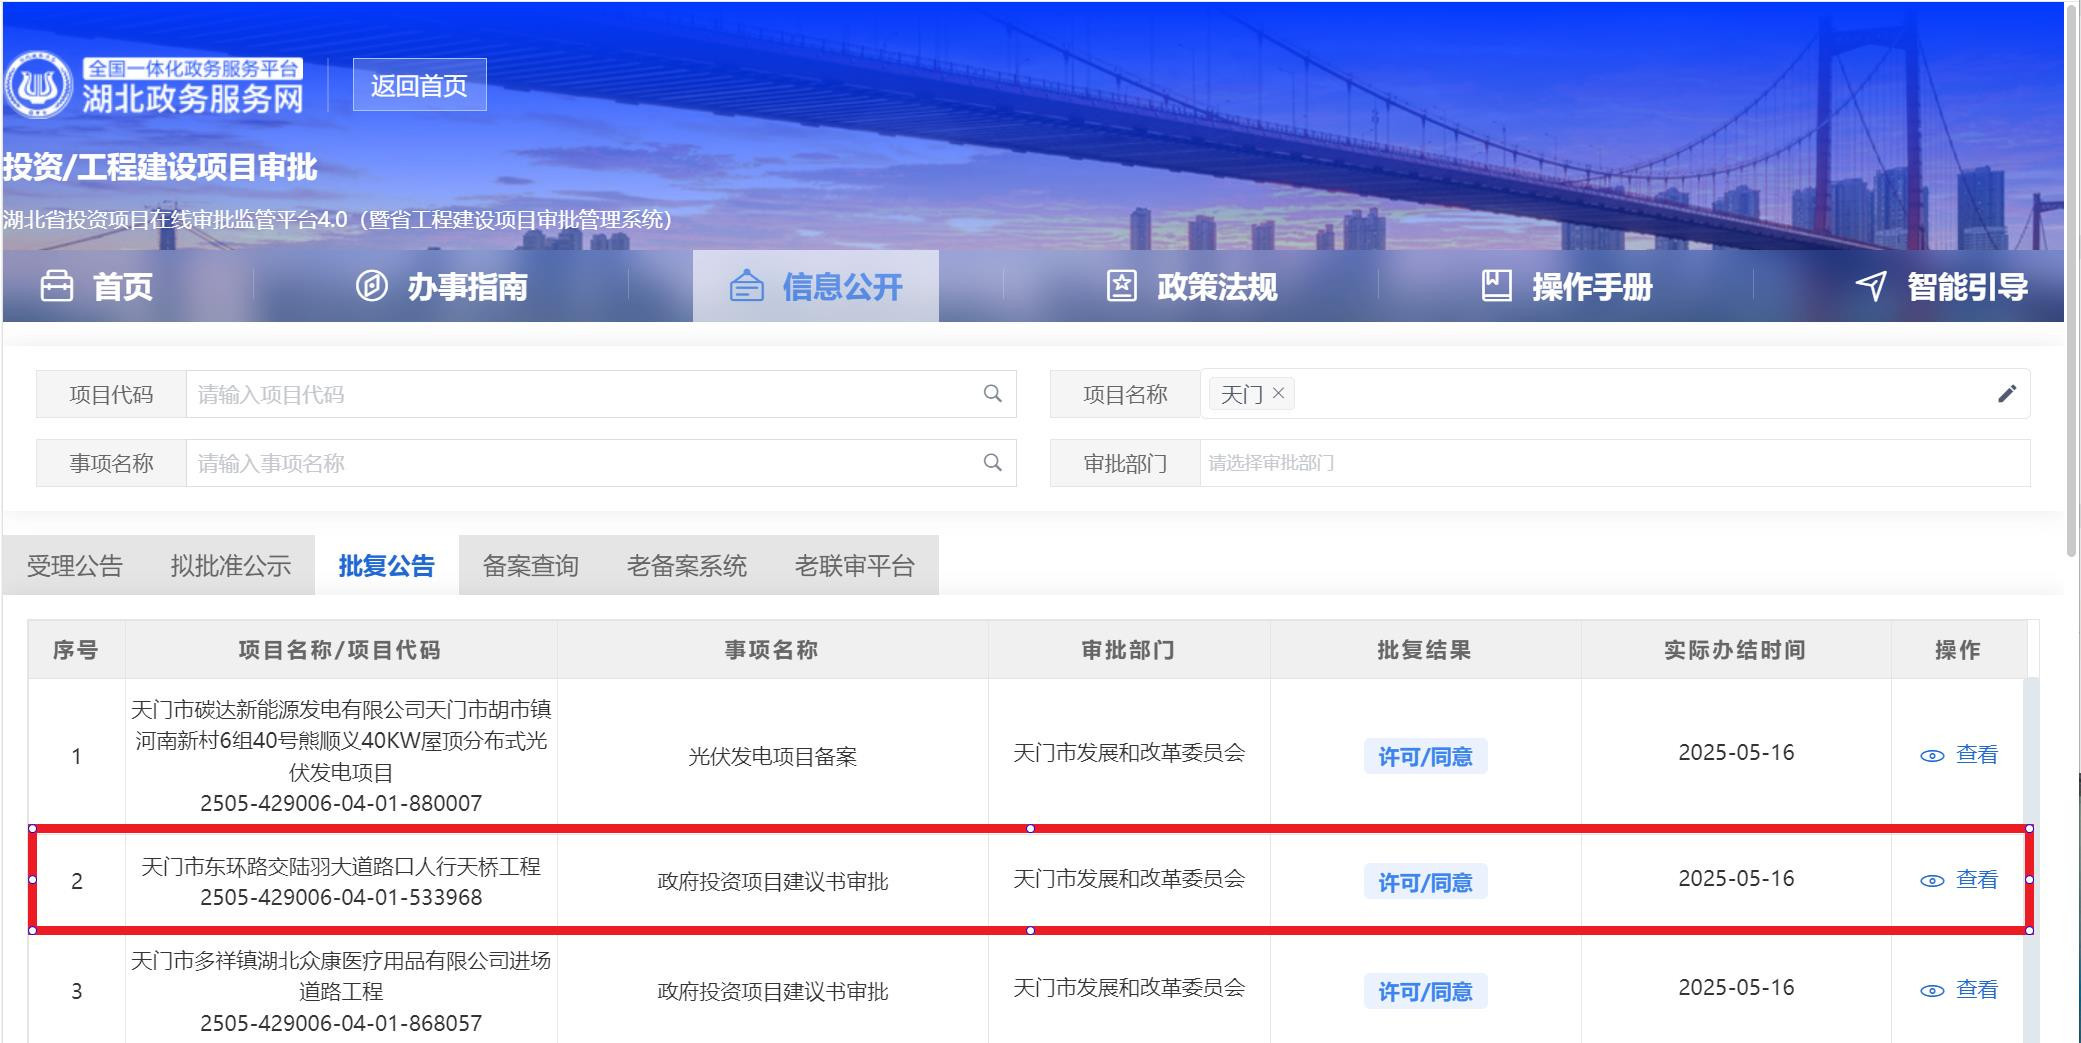Click 许可/同意 badge in row 2
This screenshot has width=2081, height=1043.
click(x=1425, y=882)
